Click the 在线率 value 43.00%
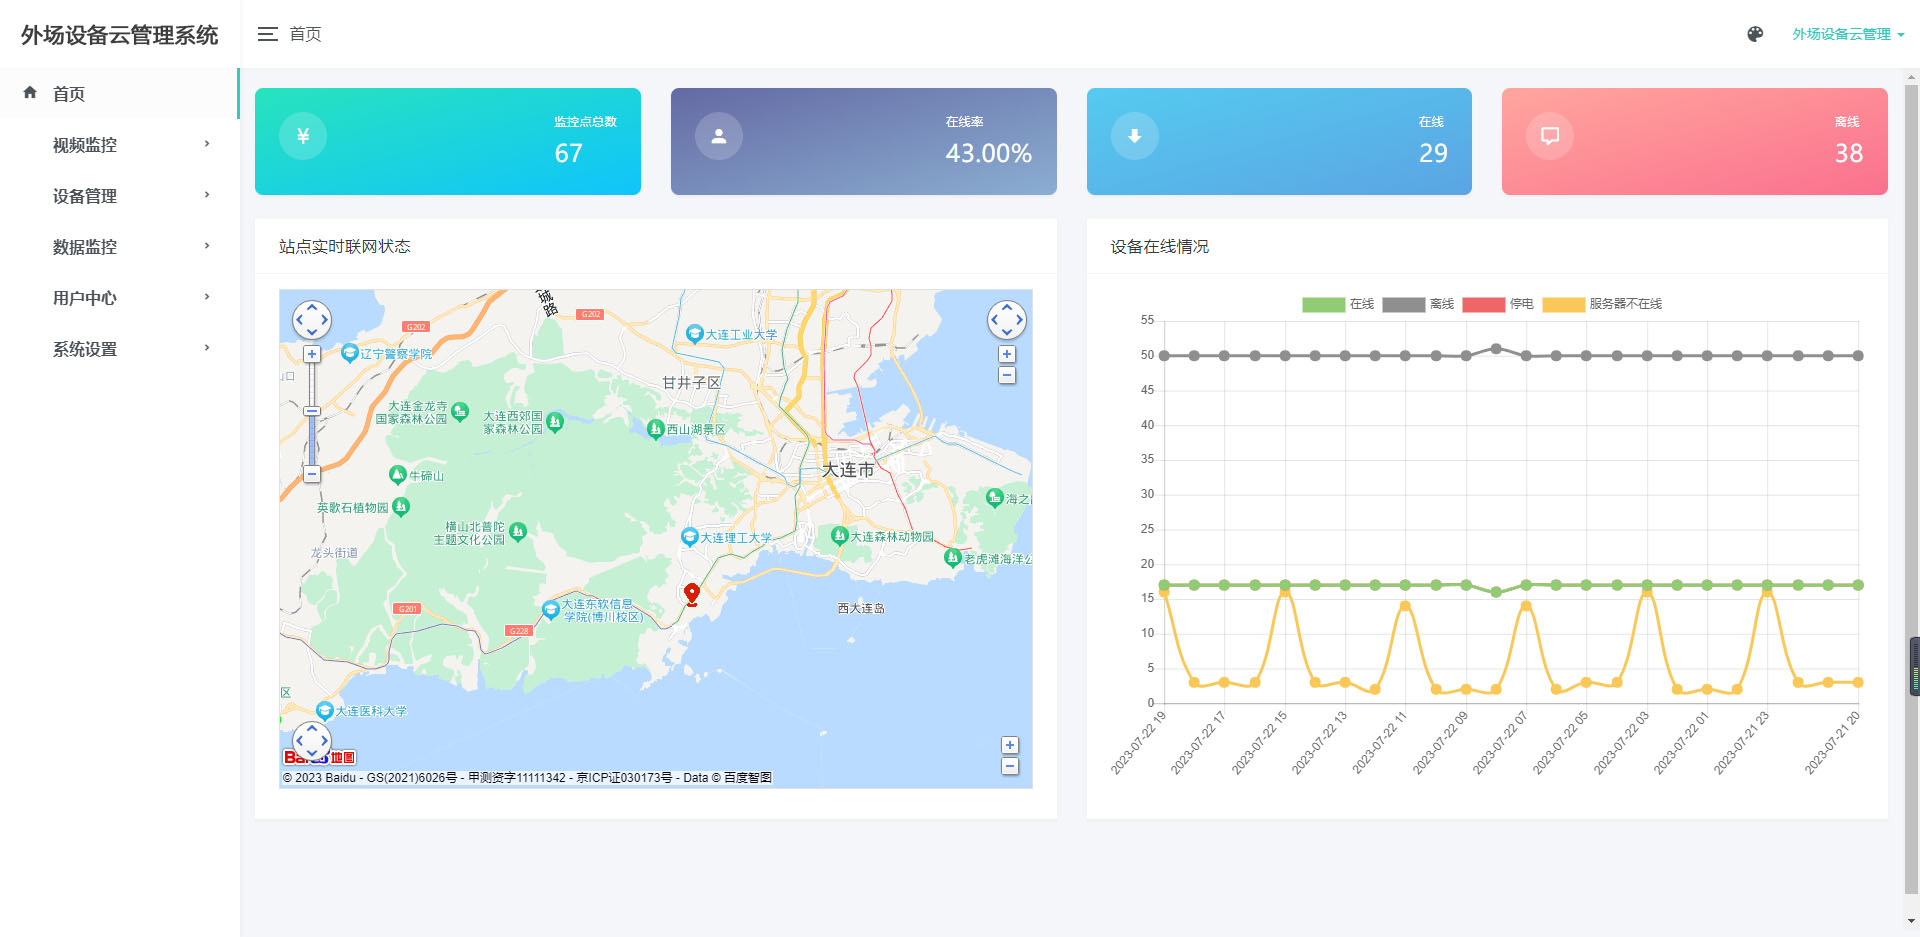 coord(988,153)
